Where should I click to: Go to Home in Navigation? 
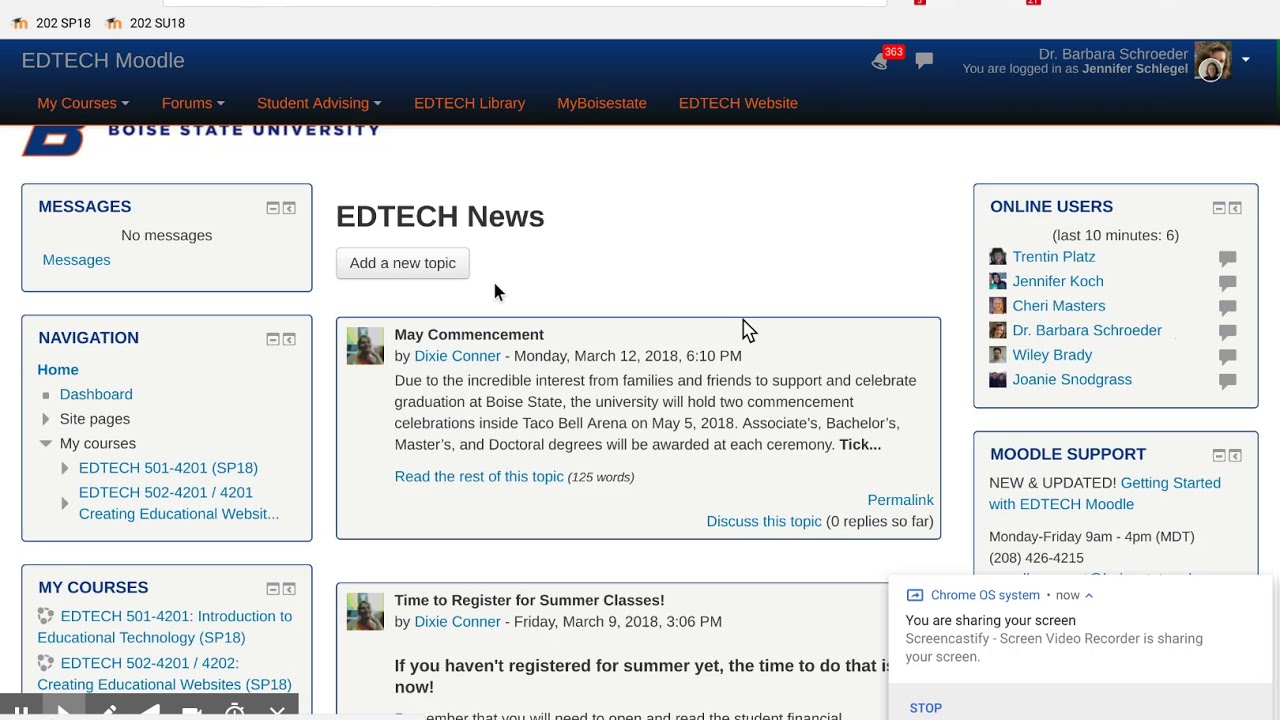pos(58,370)
